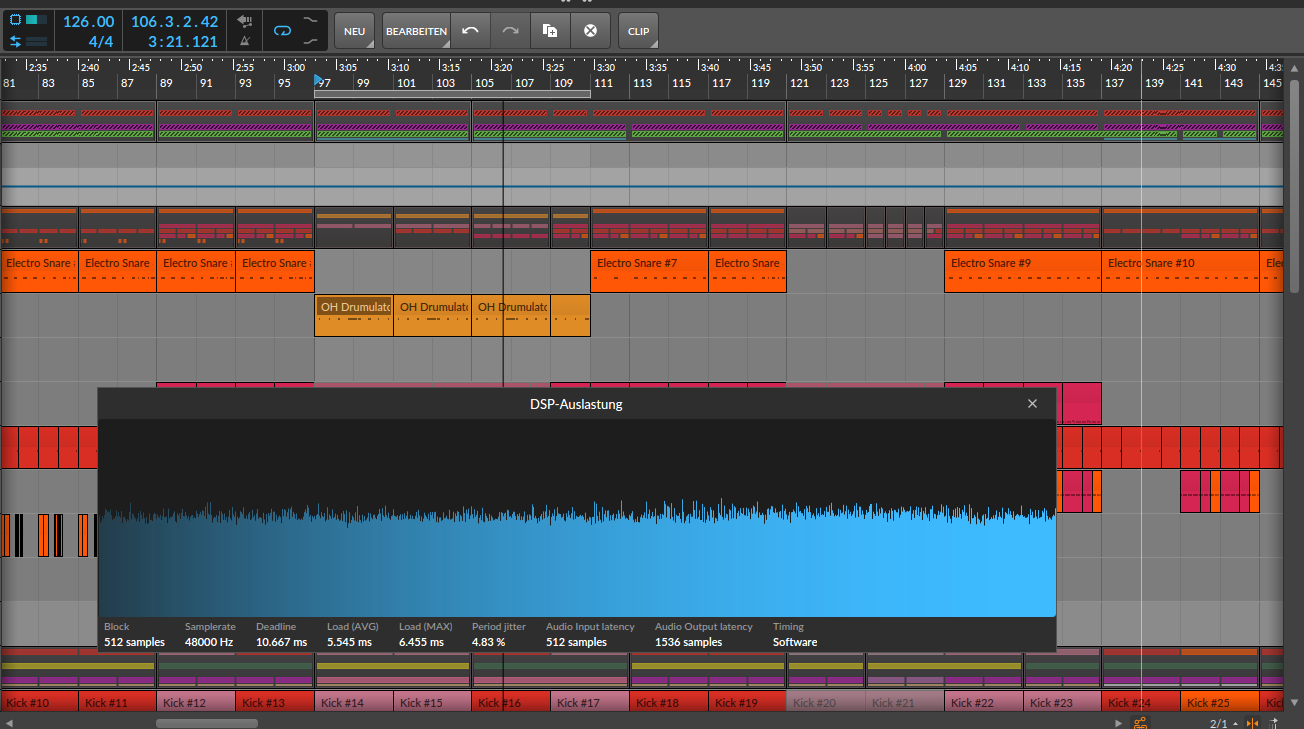
Task: Select the Kick #25 clip
Action: coord(1219,702)
